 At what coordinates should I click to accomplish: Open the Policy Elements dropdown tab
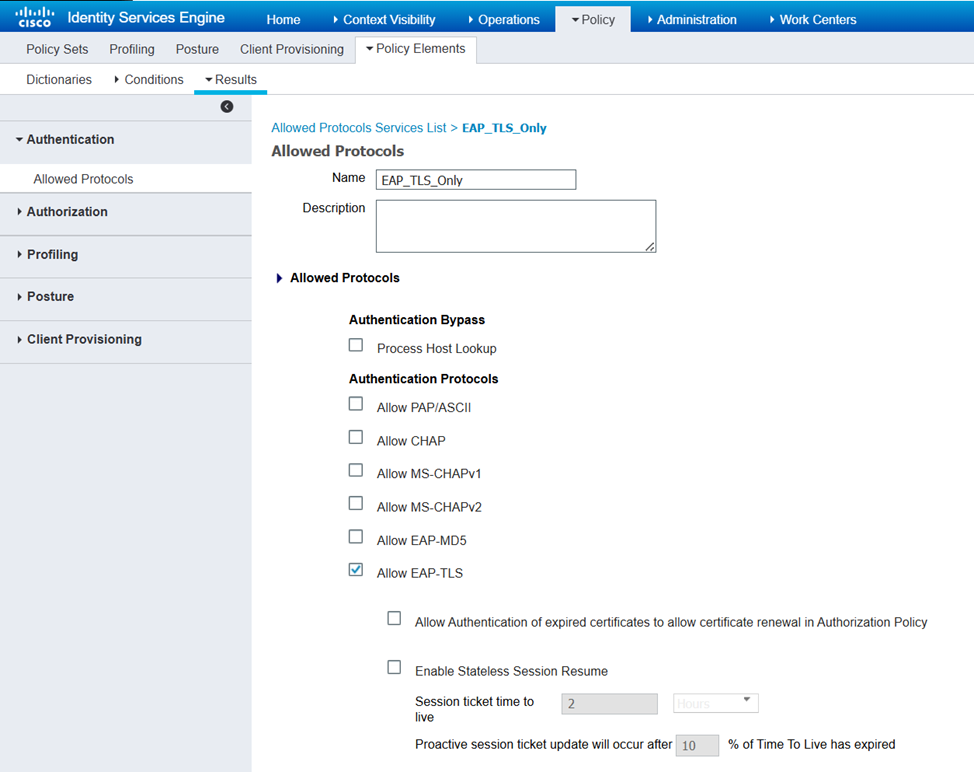pyautogui.click(x=416, y=49)
